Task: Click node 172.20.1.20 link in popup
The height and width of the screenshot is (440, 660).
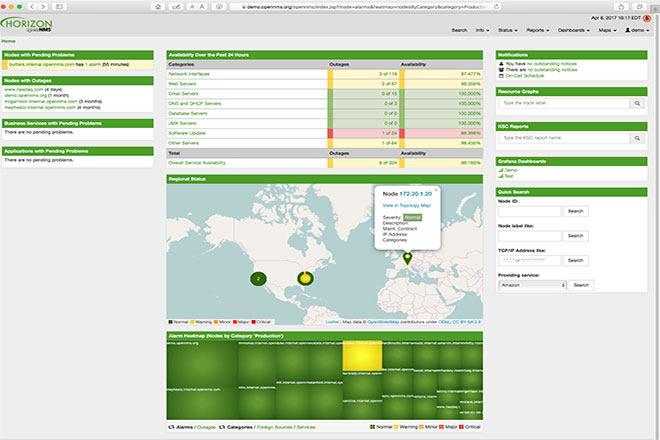Action: tap(415, 194)
